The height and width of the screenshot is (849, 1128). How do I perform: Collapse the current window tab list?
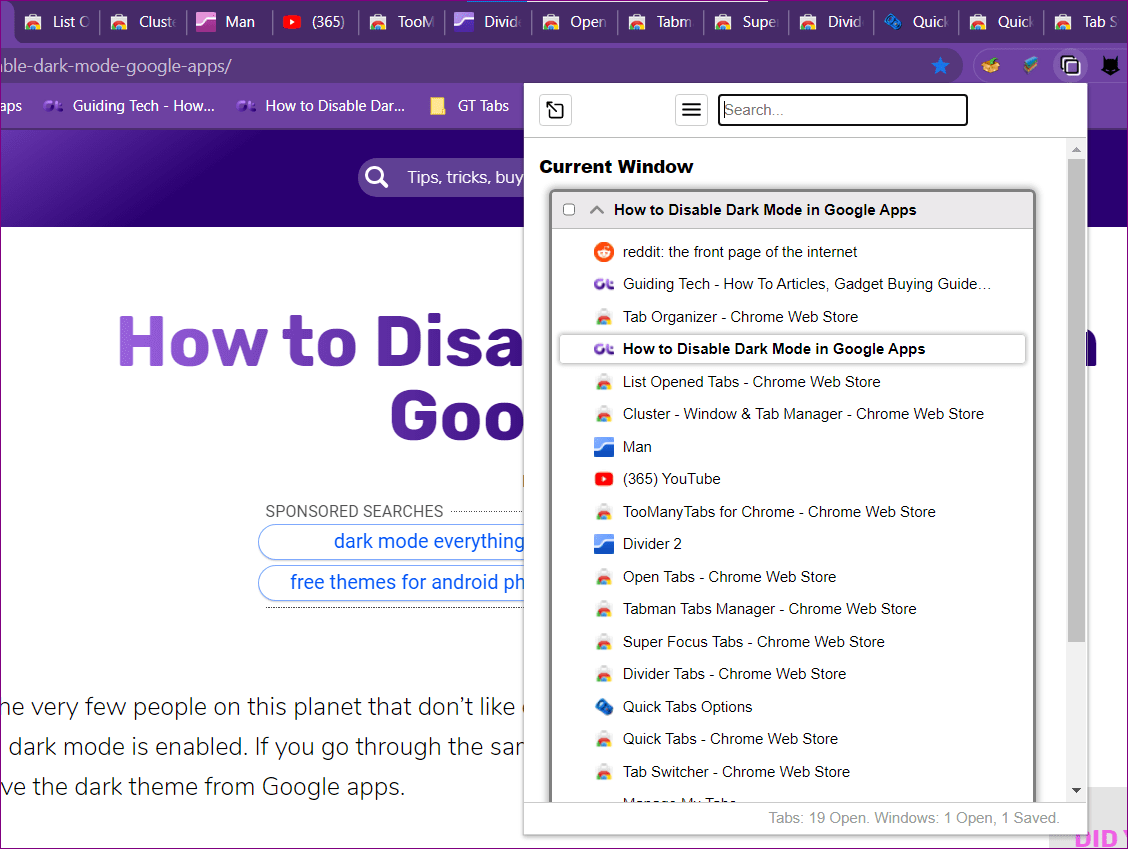(x=597, y=210)
